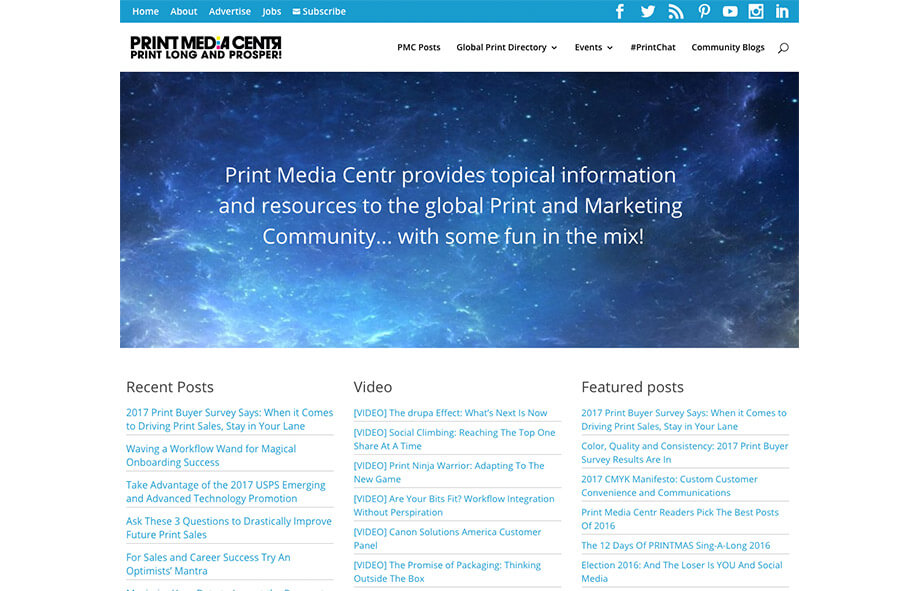Viewport: 920px width, 591px height.
Task: Go to Home in top bar
Action: [145, 11]
